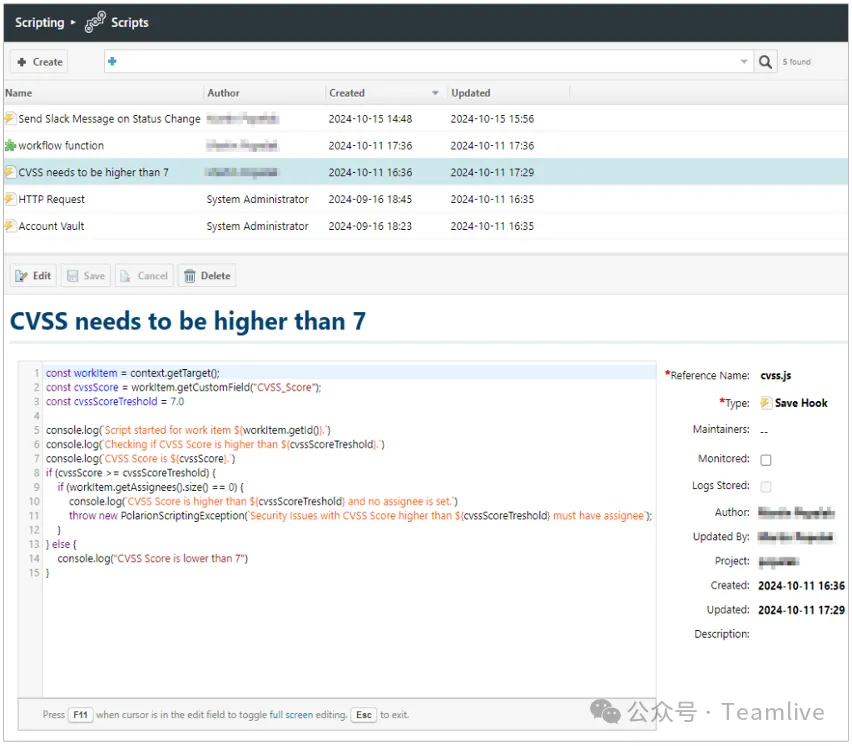Sort by the Name column header
852x746 pixels.
[18, 93]
